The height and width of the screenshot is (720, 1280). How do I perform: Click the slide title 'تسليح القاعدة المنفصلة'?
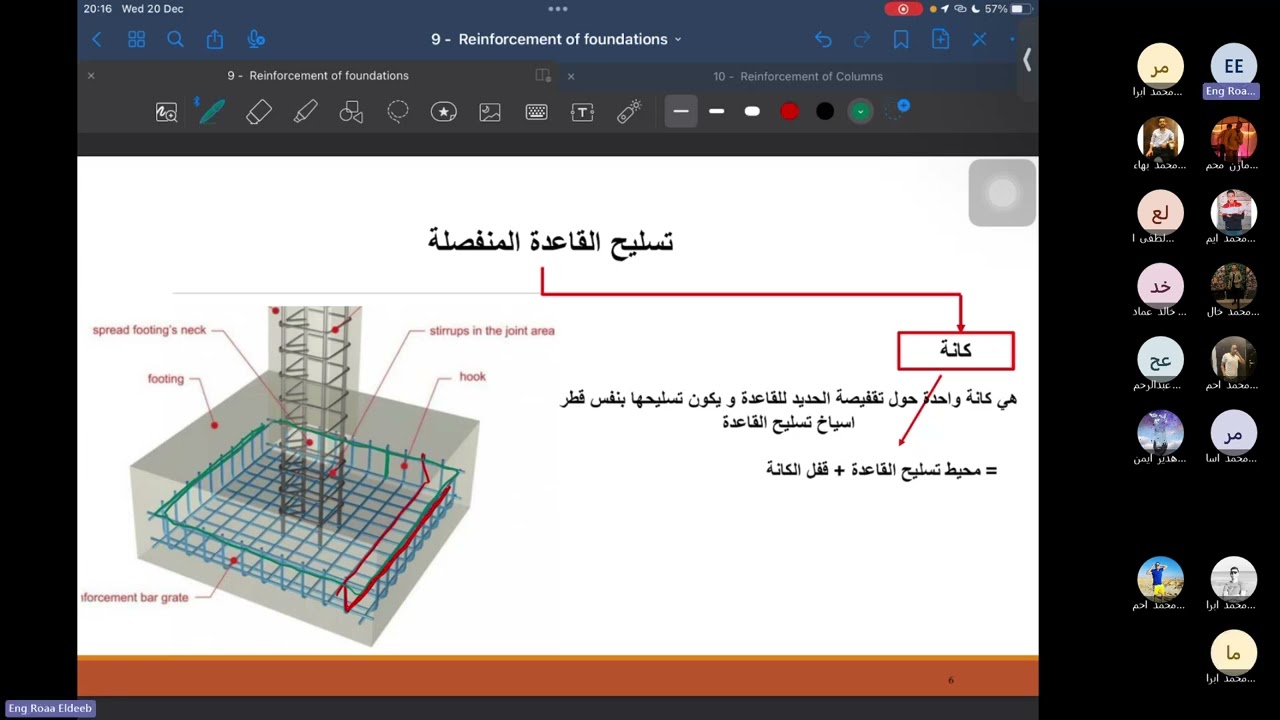[551, 241]
